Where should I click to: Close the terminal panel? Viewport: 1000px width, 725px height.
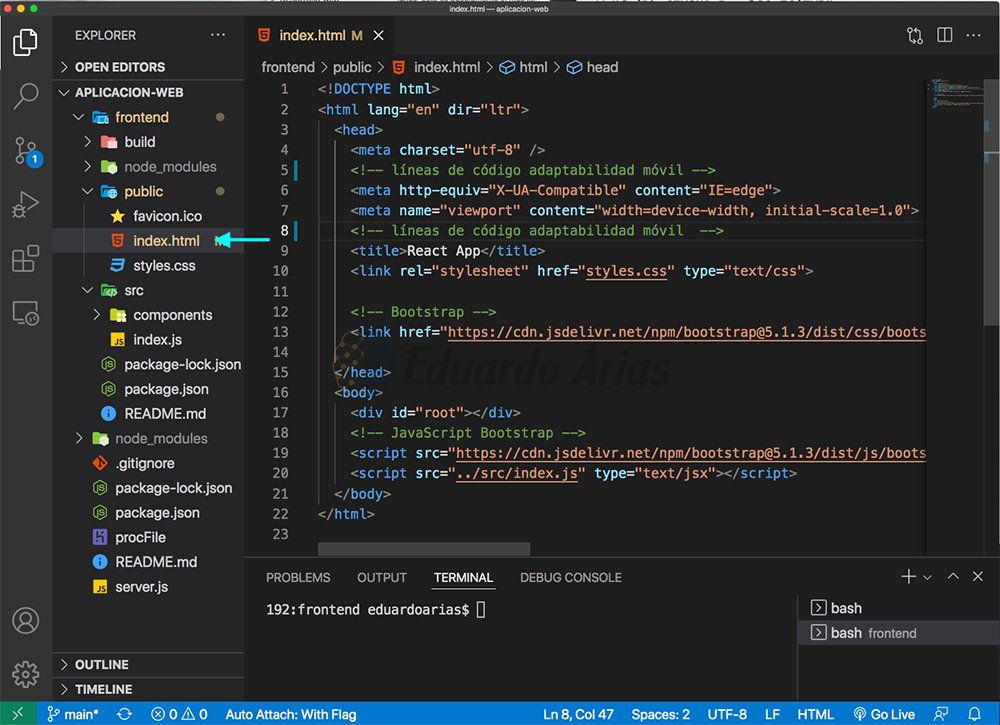pos(978,576)
